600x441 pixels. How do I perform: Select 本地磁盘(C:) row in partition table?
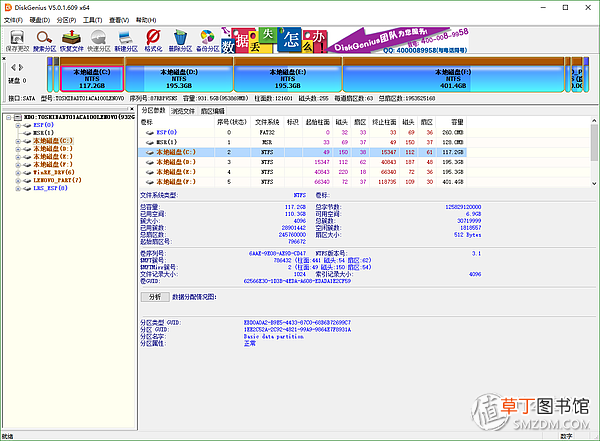click(302, 152)
